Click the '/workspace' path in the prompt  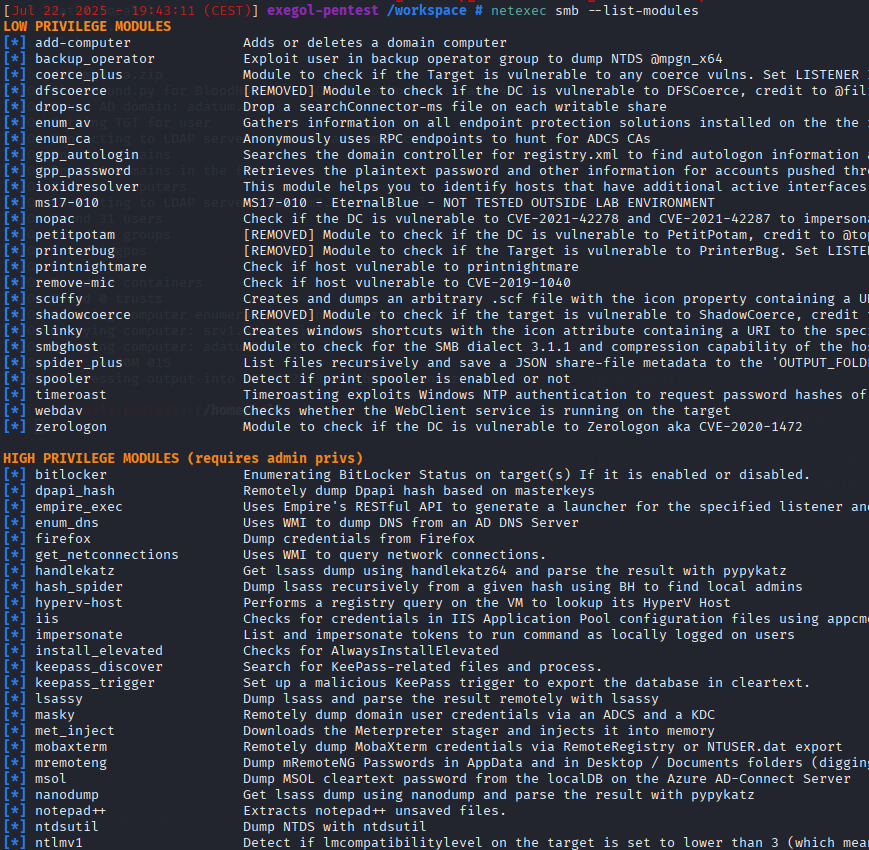point(426,11)
